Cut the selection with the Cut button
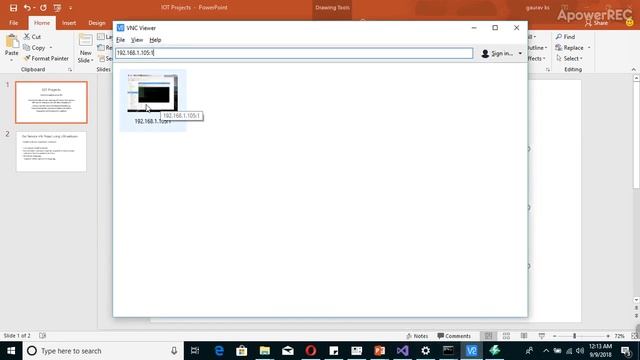This screenshot has width=640, height=360. [32, 37]
